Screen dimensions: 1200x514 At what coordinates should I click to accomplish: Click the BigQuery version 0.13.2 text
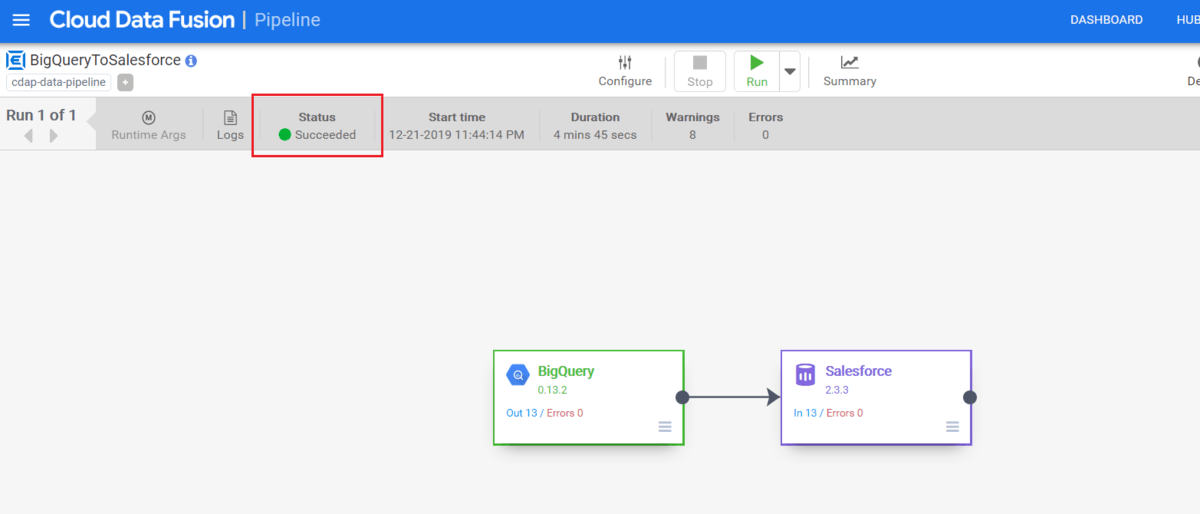(x=552, y=390)
